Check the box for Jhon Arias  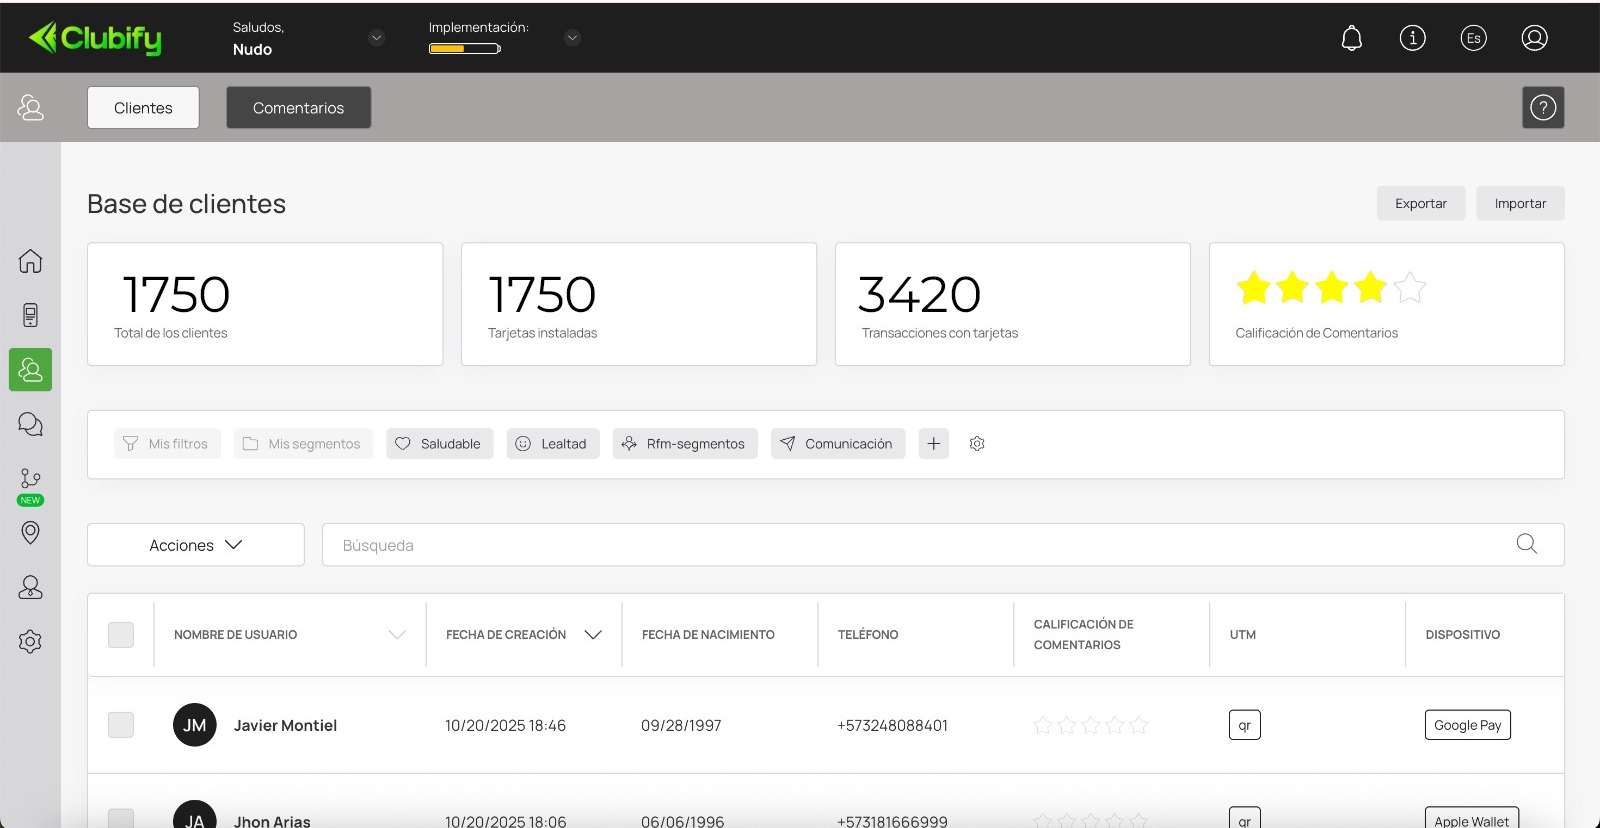(x=121, y=819)
